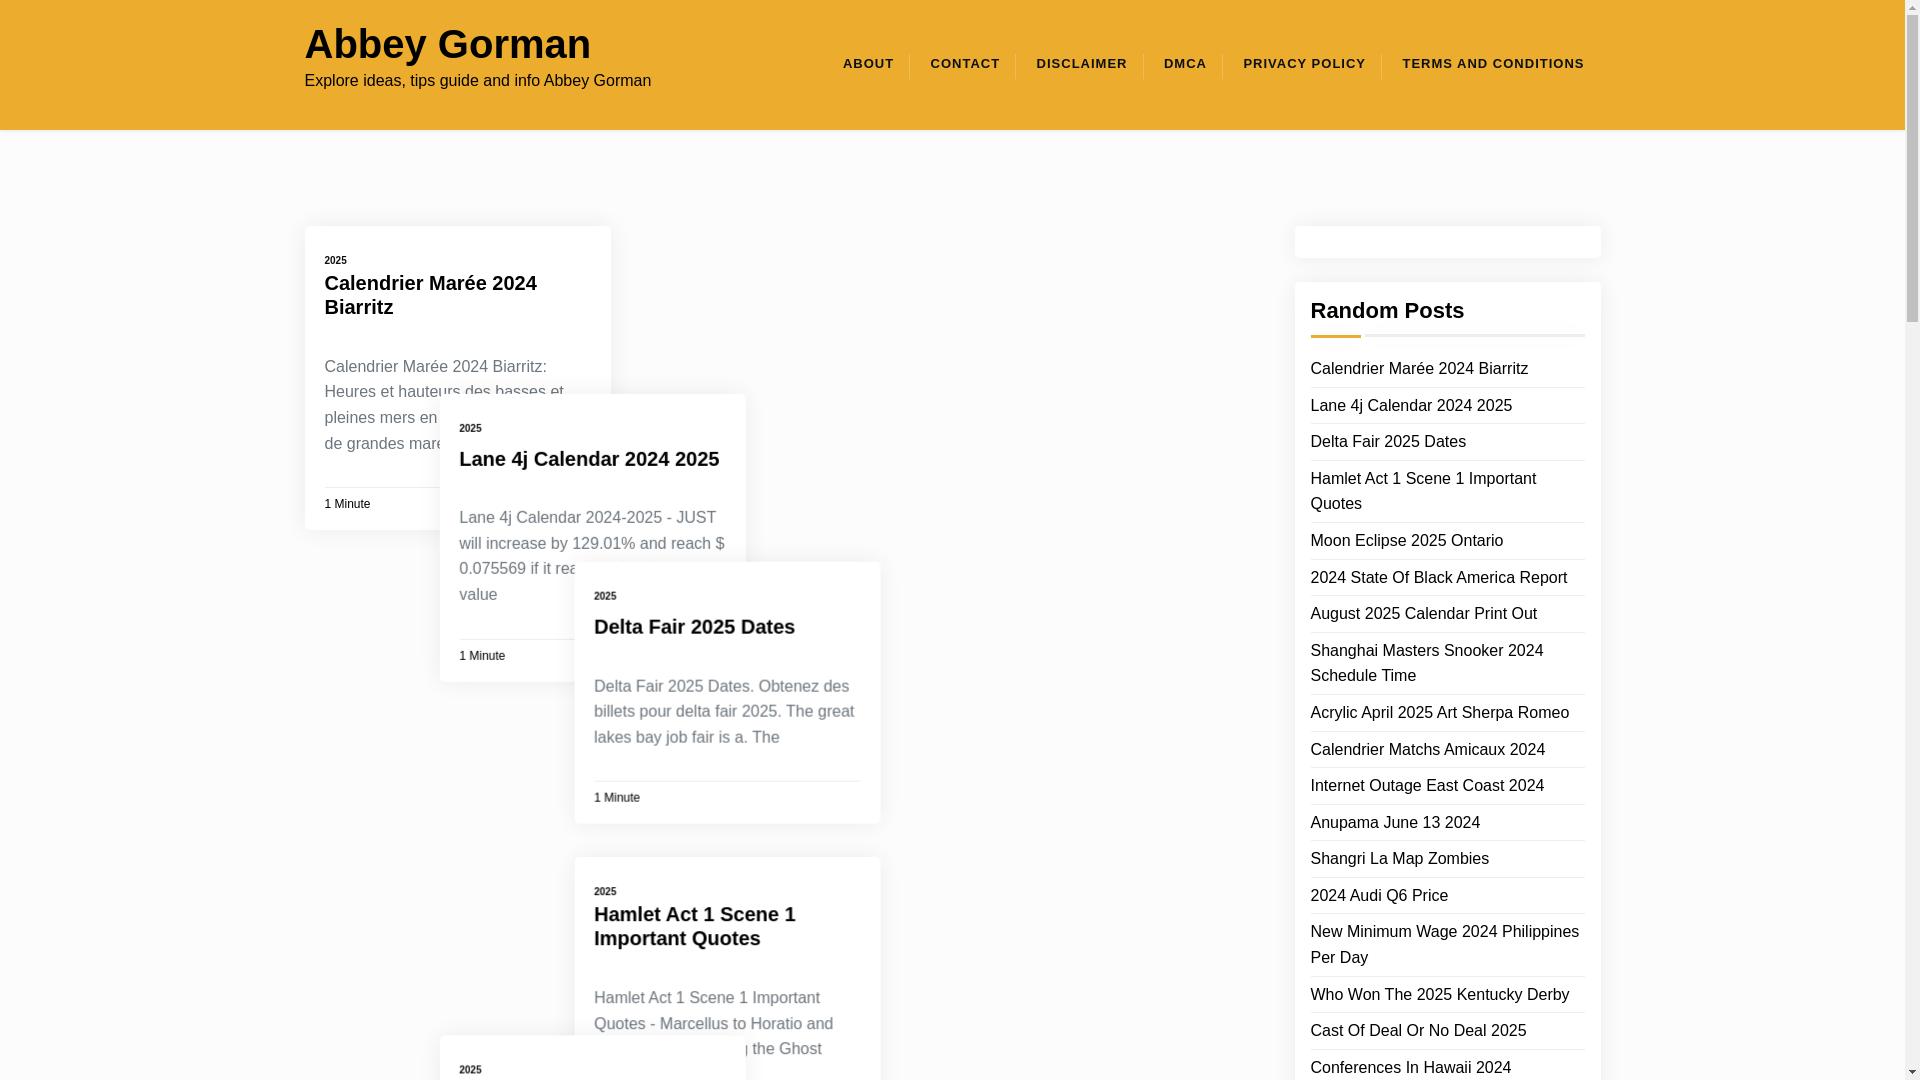Click 1 Minute read time on Lane 4j card
This screenshot has width=1920, height=1080.
482,656
